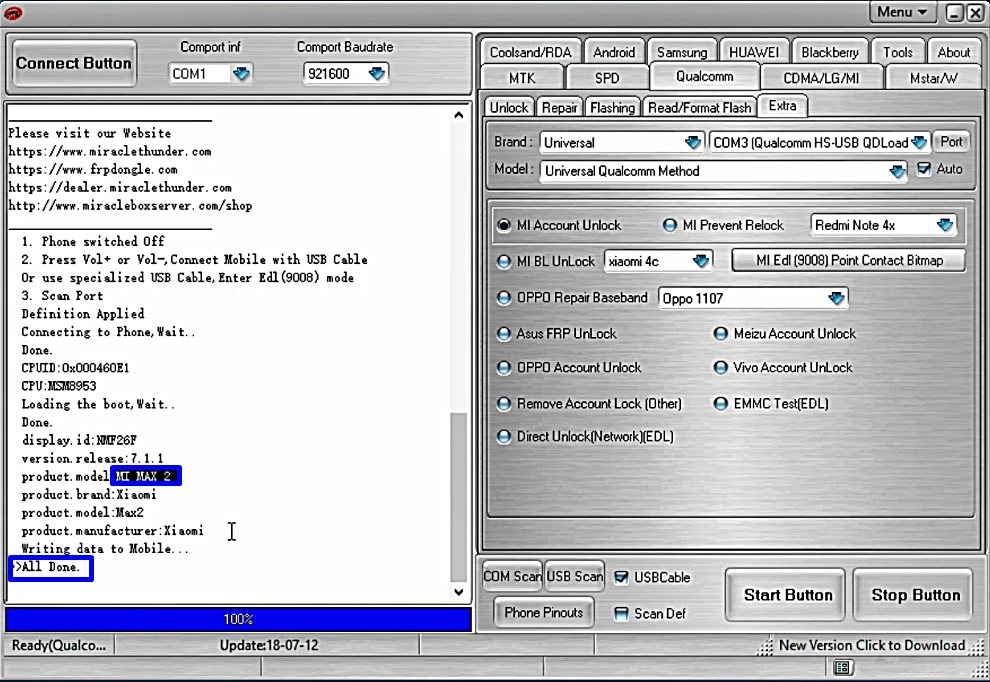Select the Asus FRP UnLock radio button
The height and width of the screenshot is (682, 990).
[x=505, y=334]
